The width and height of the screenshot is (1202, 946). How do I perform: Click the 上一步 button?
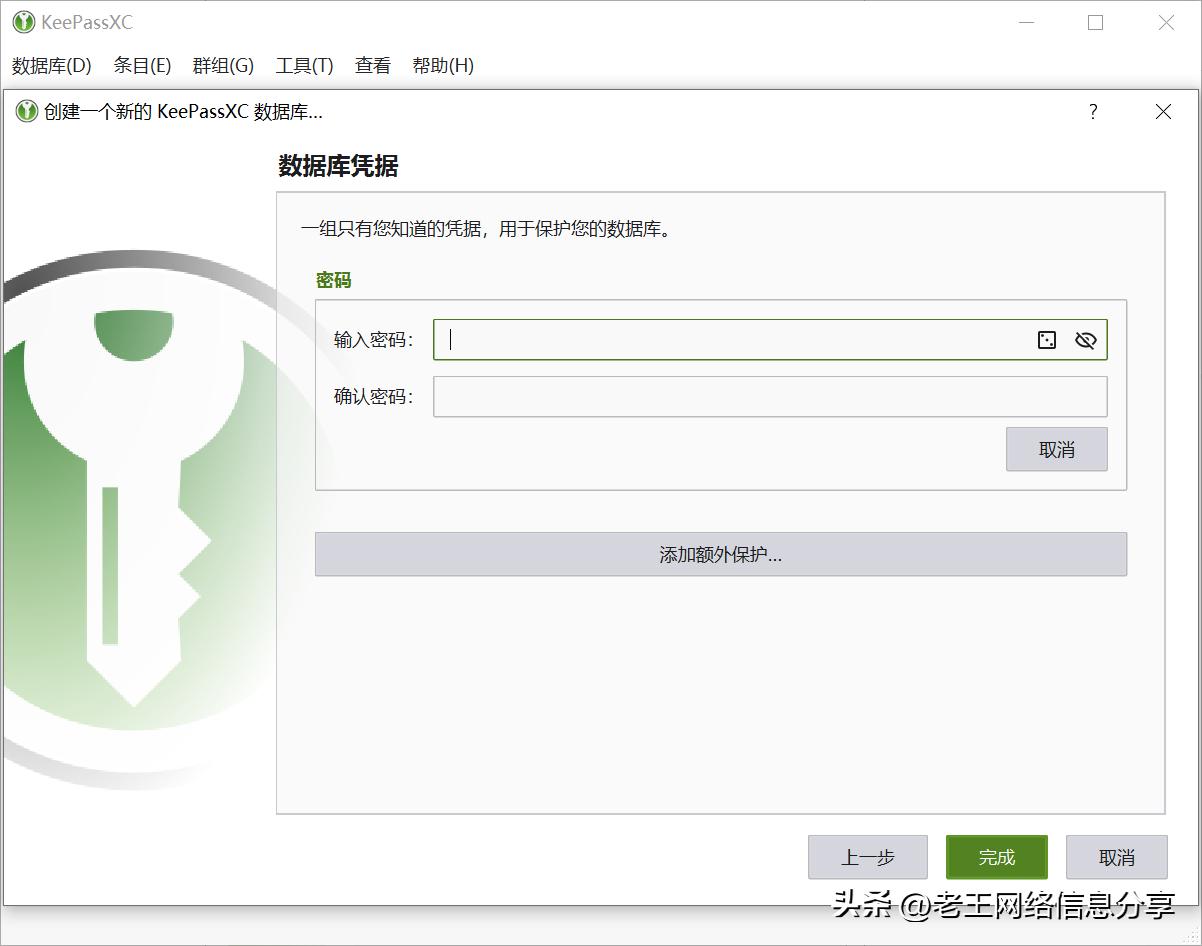(x=867, y=857)
